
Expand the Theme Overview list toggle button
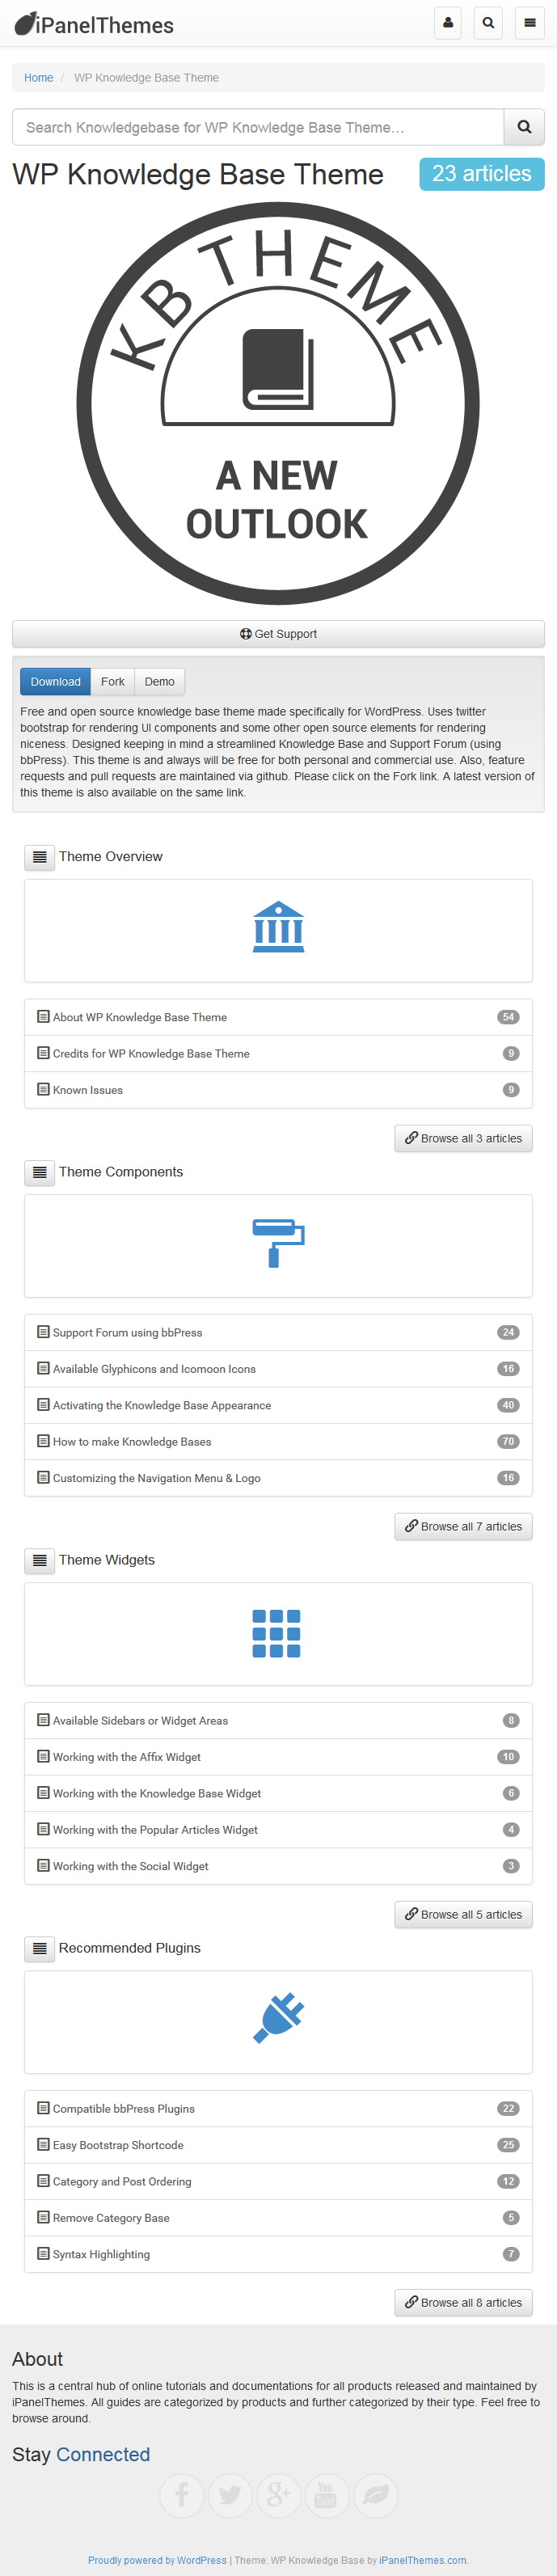click(40, 857)
